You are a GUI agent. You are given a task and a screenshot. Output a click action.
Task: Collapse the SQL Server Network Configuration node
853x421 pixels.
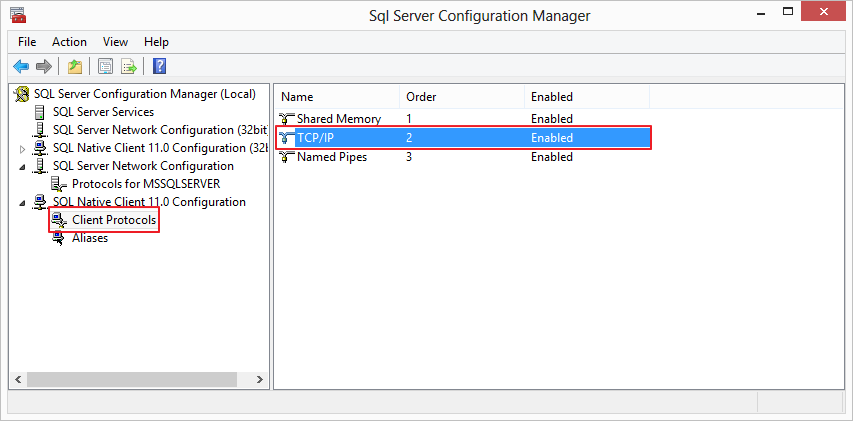[x=23, y=166]
